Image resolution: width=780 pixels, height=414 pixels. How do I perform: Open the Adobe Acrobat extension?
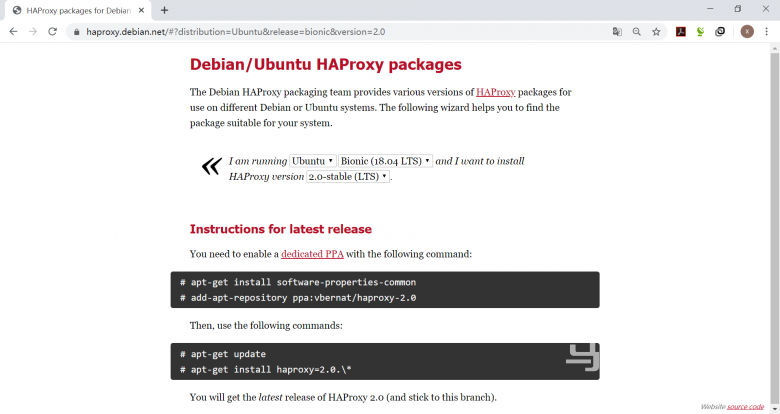[x=681, y=32]
